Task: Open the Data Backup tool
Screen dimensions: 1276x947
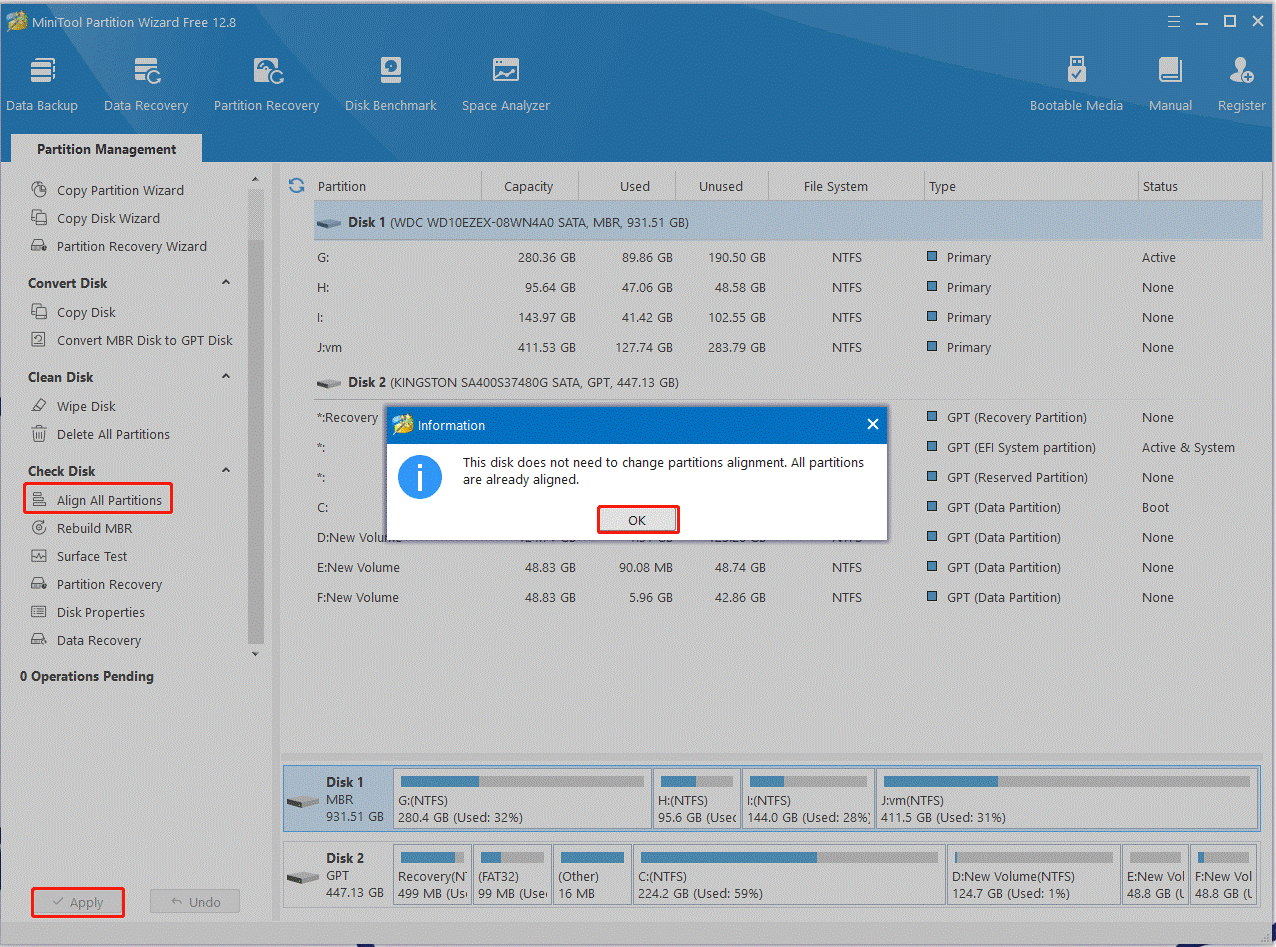Action: tap(42, 84)
